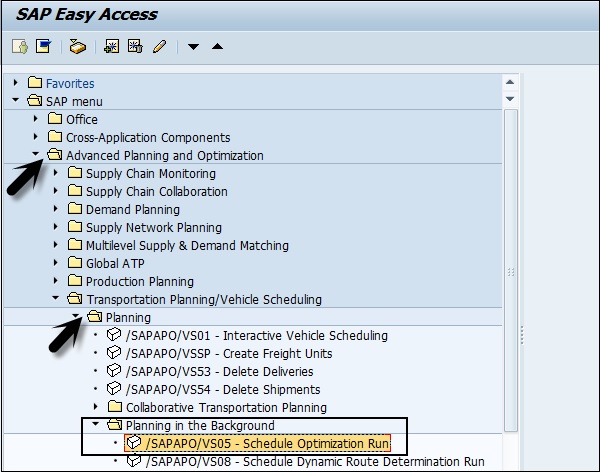Screen dimensions: 600x472
Task: Collapse Transportation Planning/Vehicle Scheduling arrow
Action: 55,298
